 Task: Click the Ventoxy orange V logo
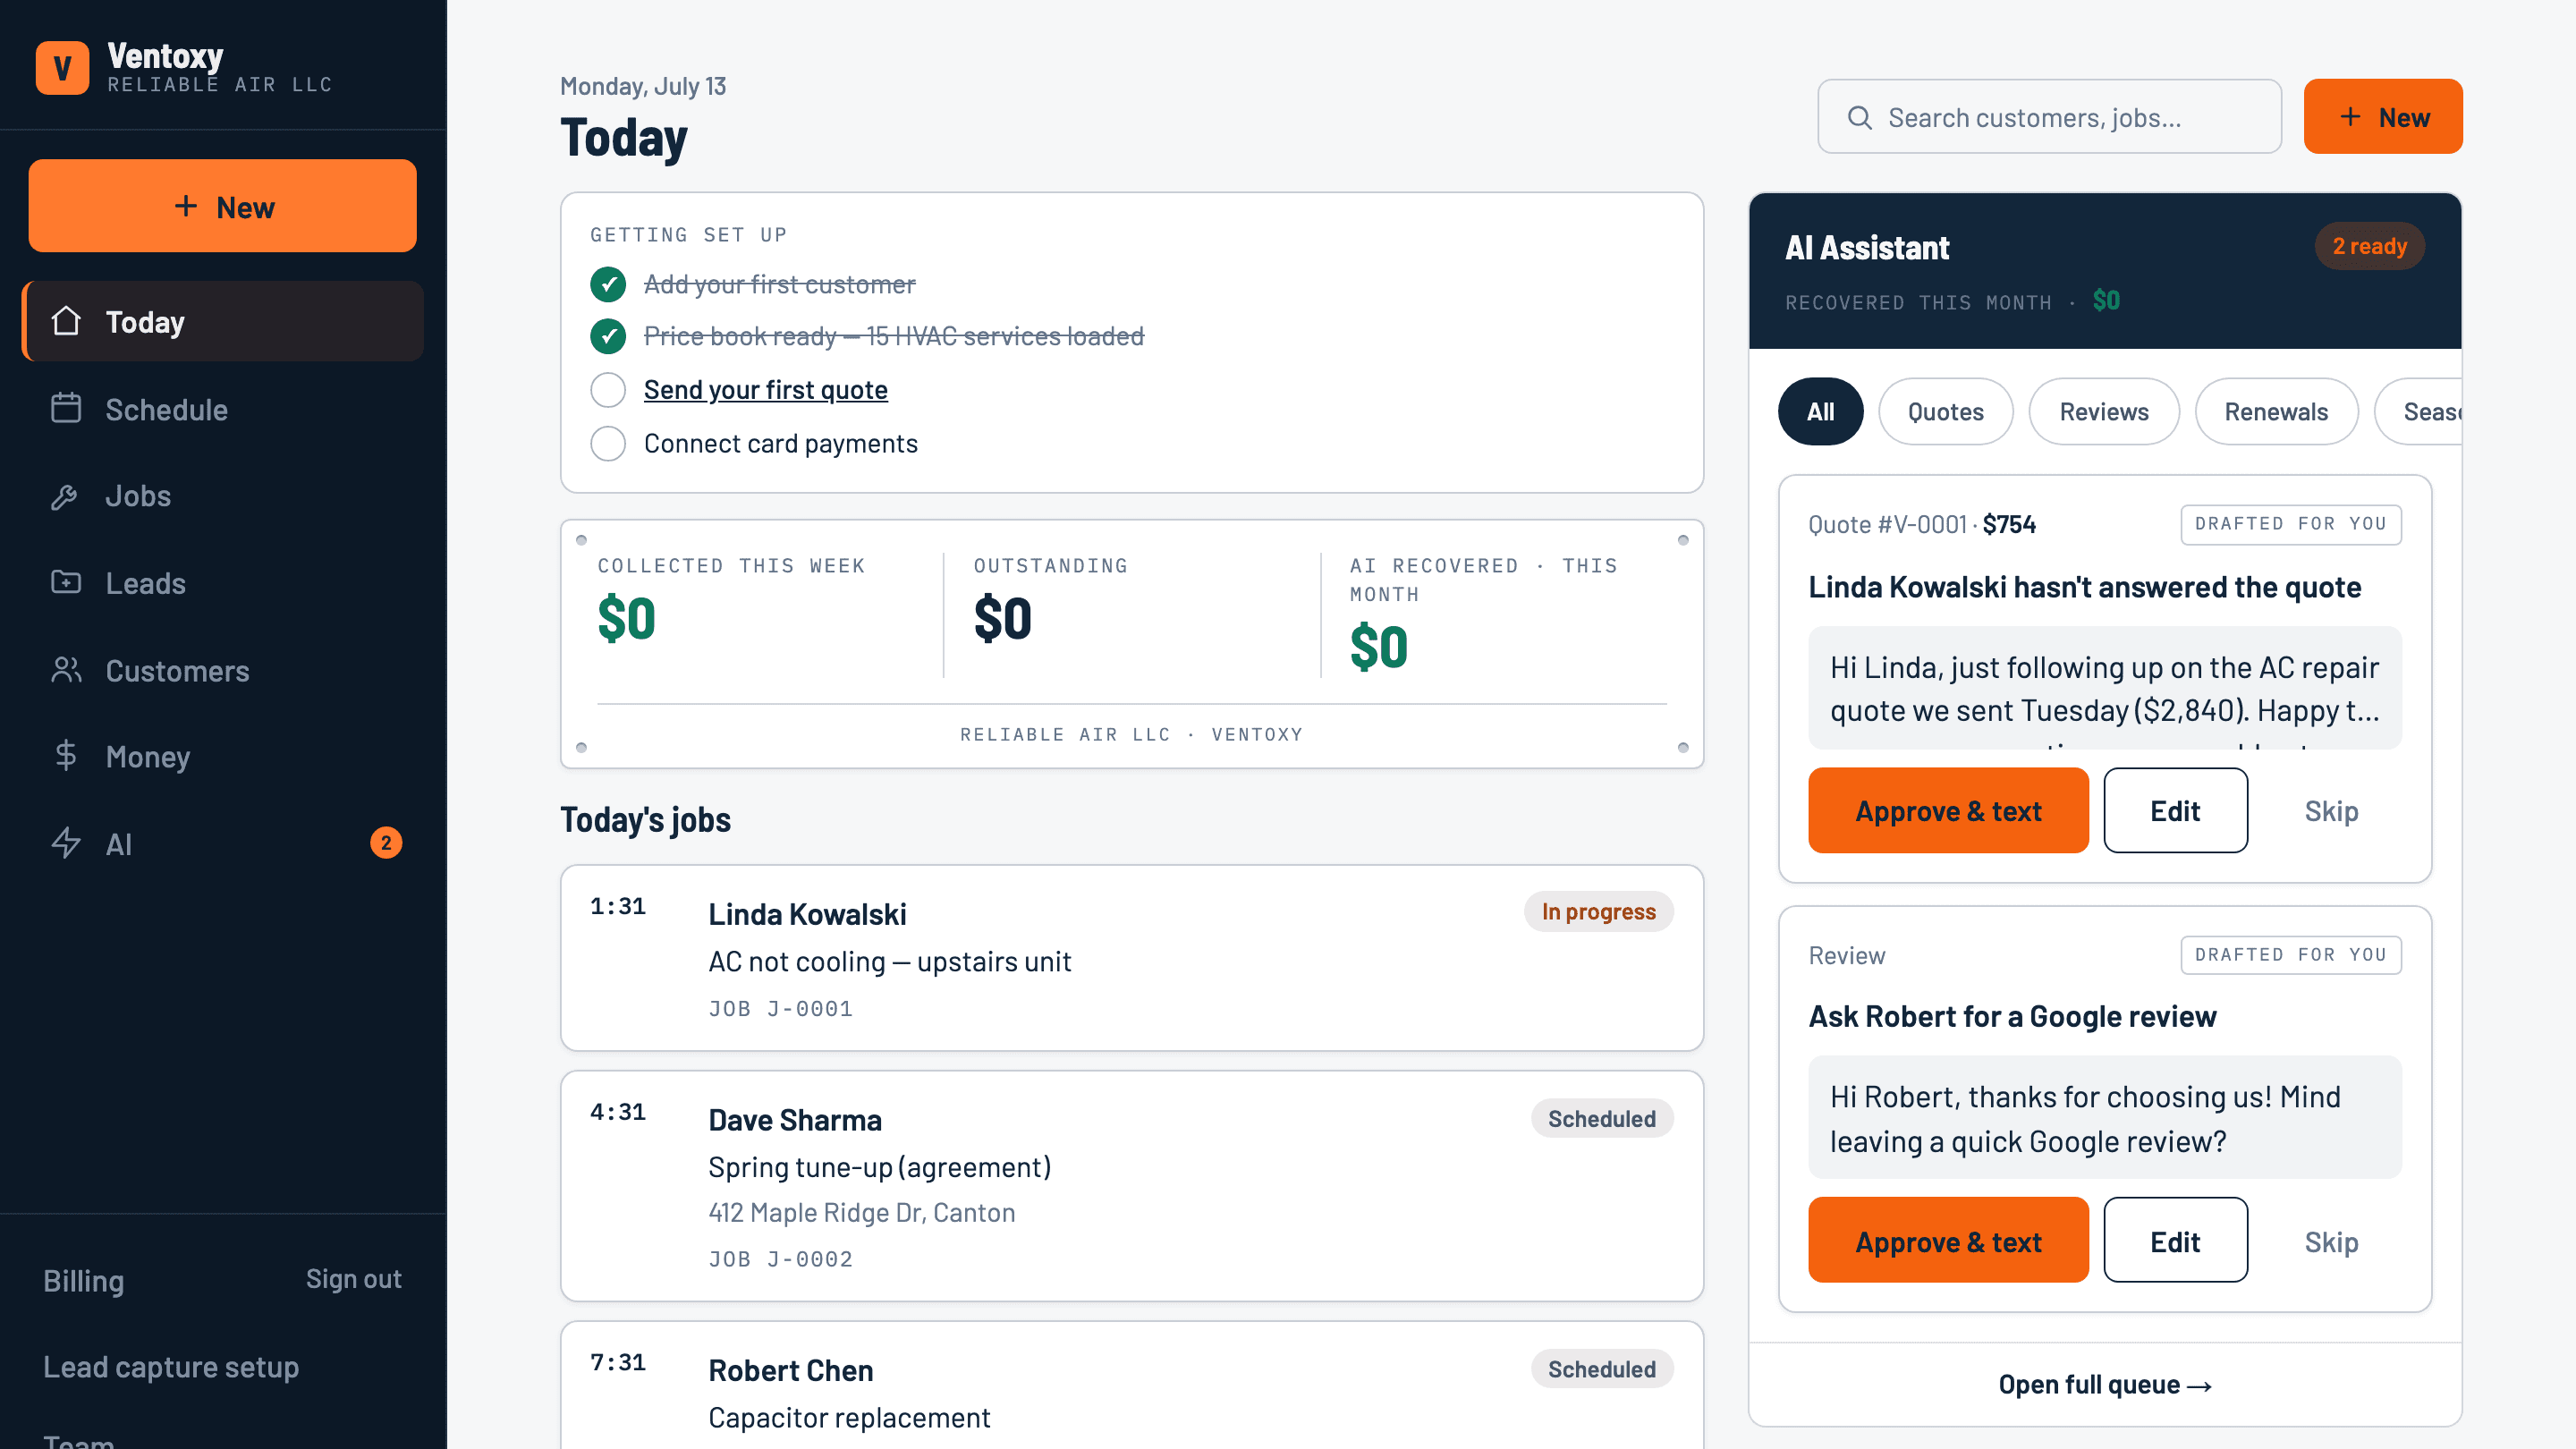pyautogui.click(x=62, y=67)
